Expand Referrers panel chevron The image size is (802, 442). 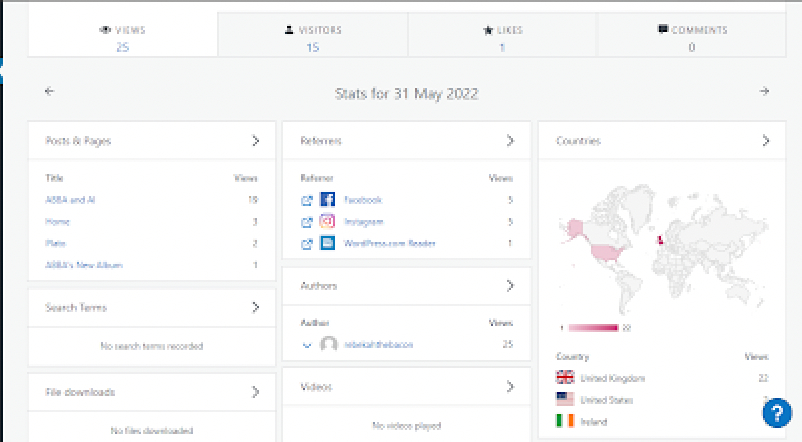pos(510,141)
